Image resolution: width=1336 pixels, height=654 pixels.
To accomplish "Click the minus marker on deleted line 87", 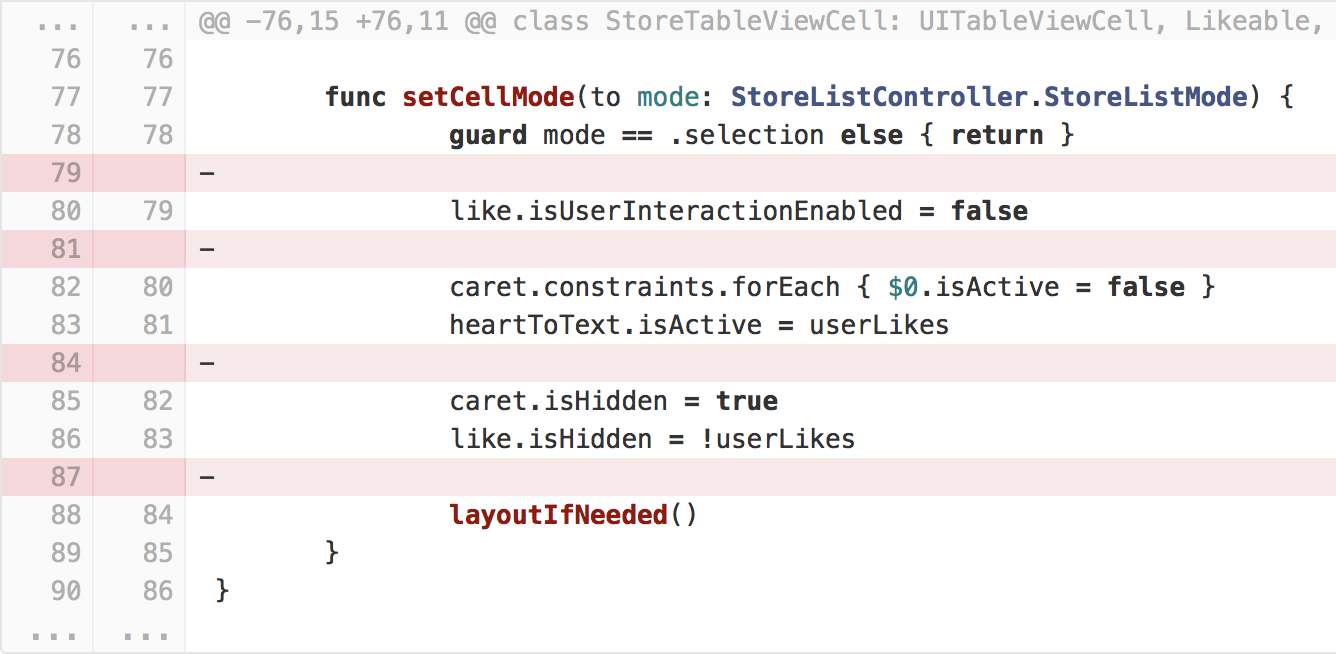I will click(x=207, y=477).
